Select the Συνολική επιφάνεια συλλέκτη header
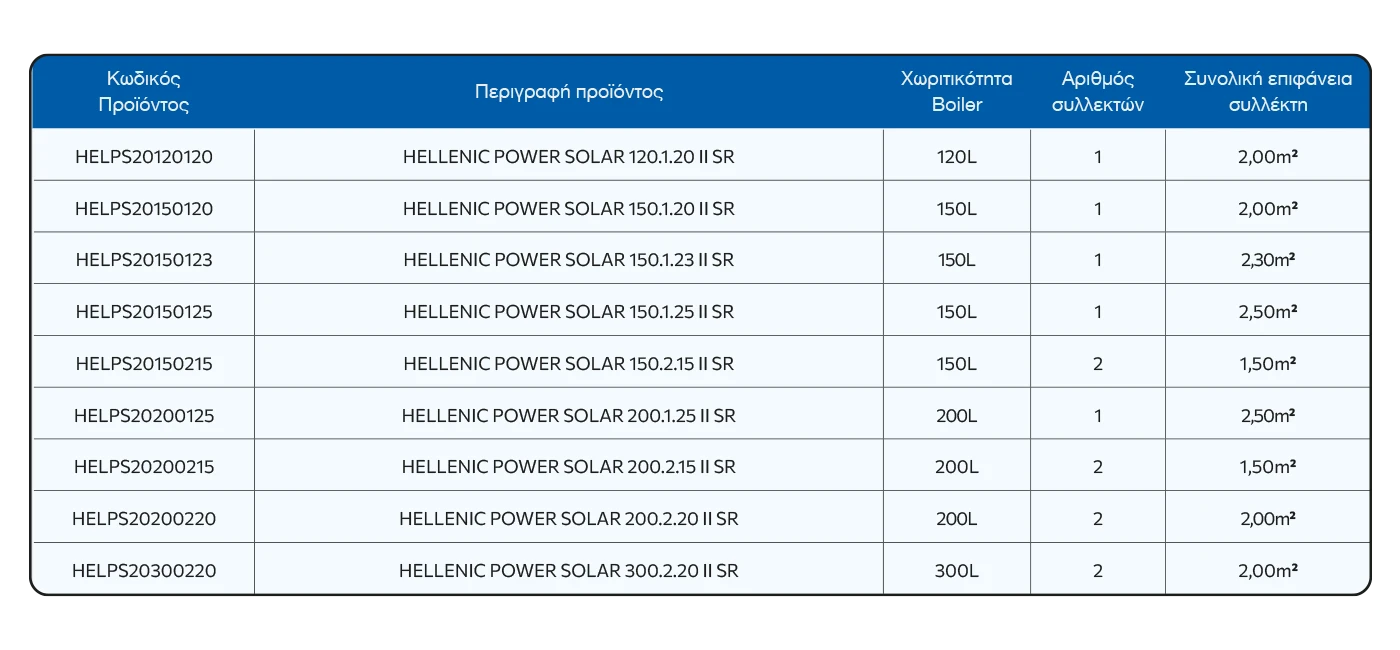Viewport: 1400px width, 650px height. click(x=1267, y=92)
